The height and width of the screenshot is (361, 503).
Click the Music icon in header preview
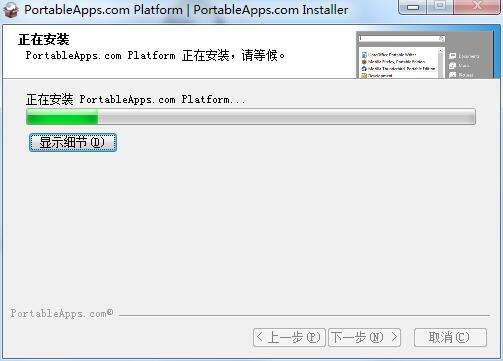[452, 66]
